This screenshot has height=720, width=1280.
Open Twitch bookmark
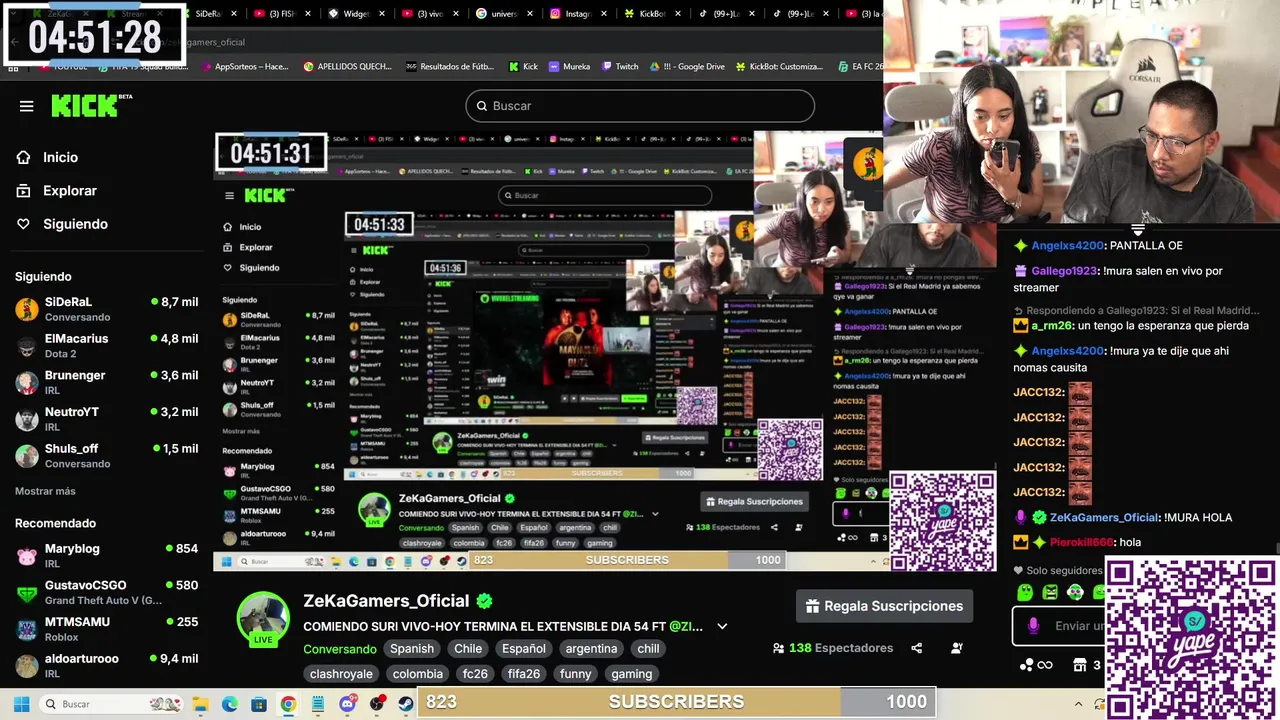click(620, 67)
